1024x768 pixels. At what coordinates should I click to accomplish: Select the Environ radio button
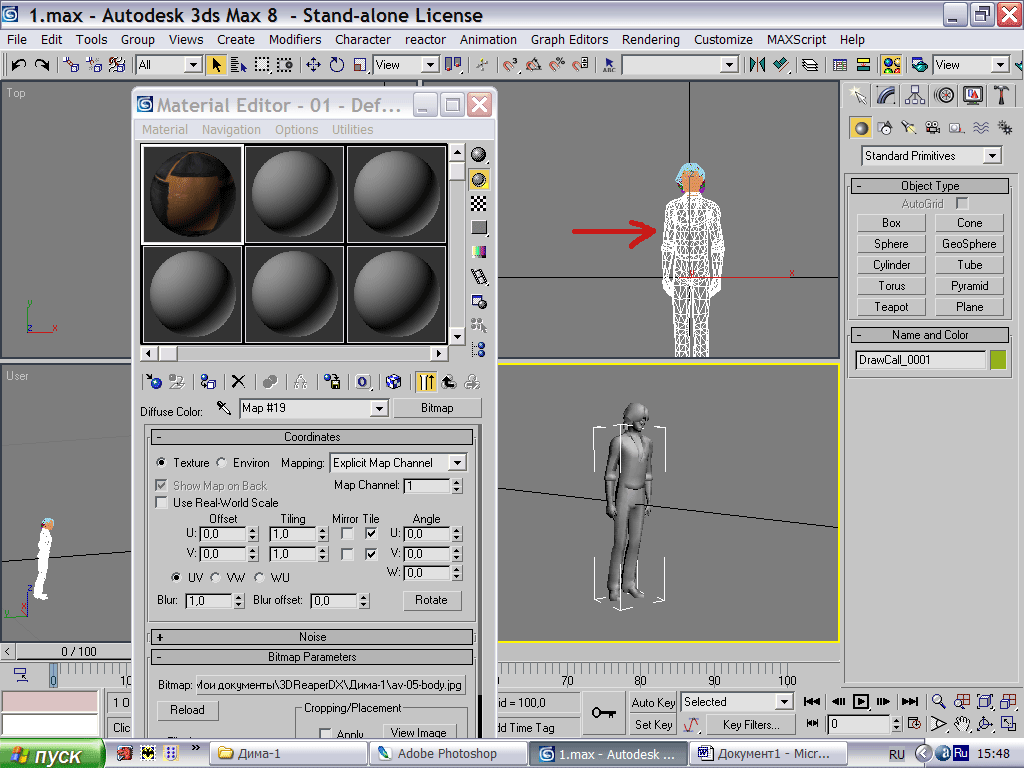(221, 462)
